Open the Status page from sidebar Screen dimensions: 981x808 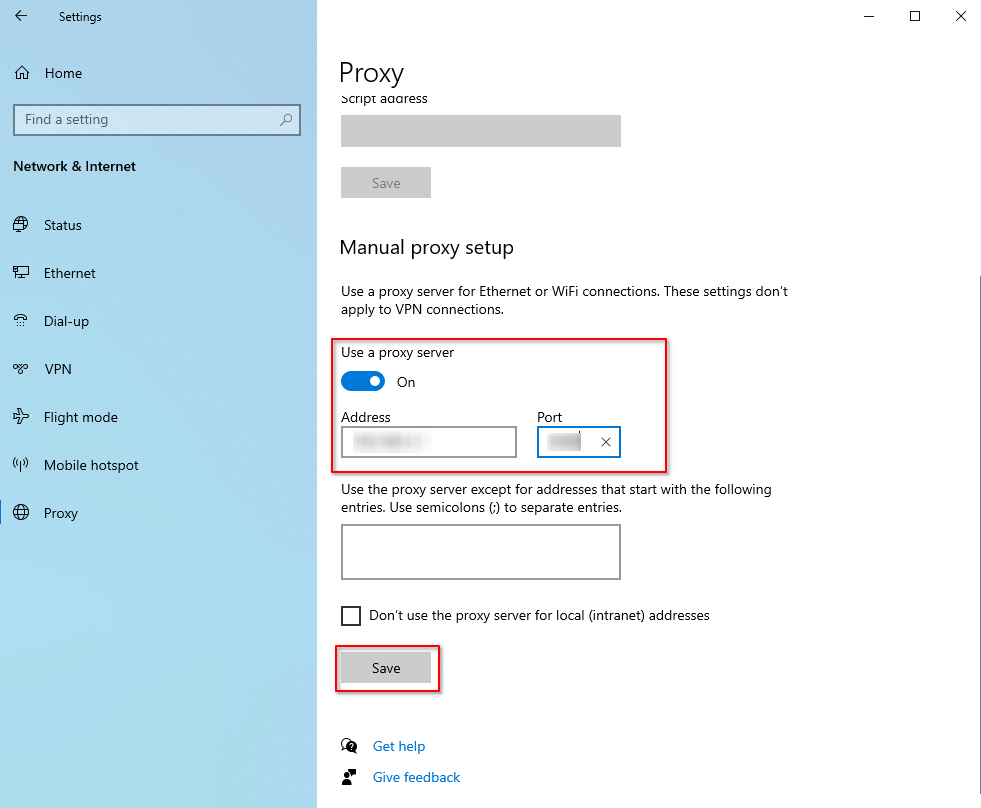[64, 225]
